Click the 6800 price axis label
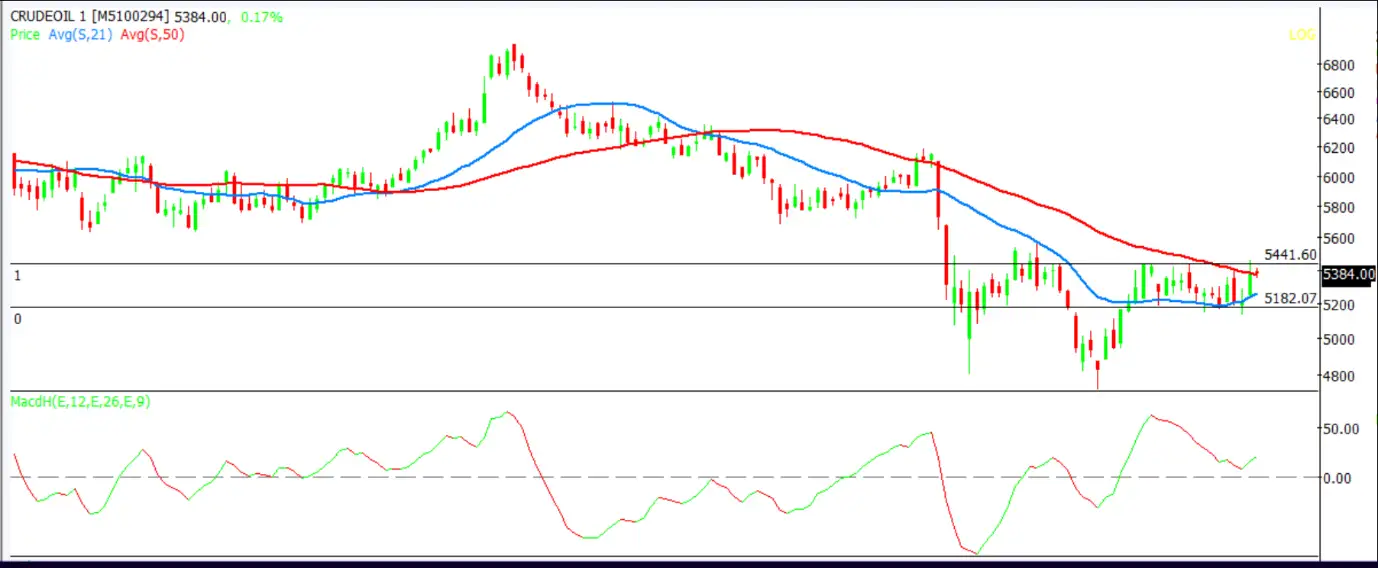The image size is (1378, 568). point(1338,65)
